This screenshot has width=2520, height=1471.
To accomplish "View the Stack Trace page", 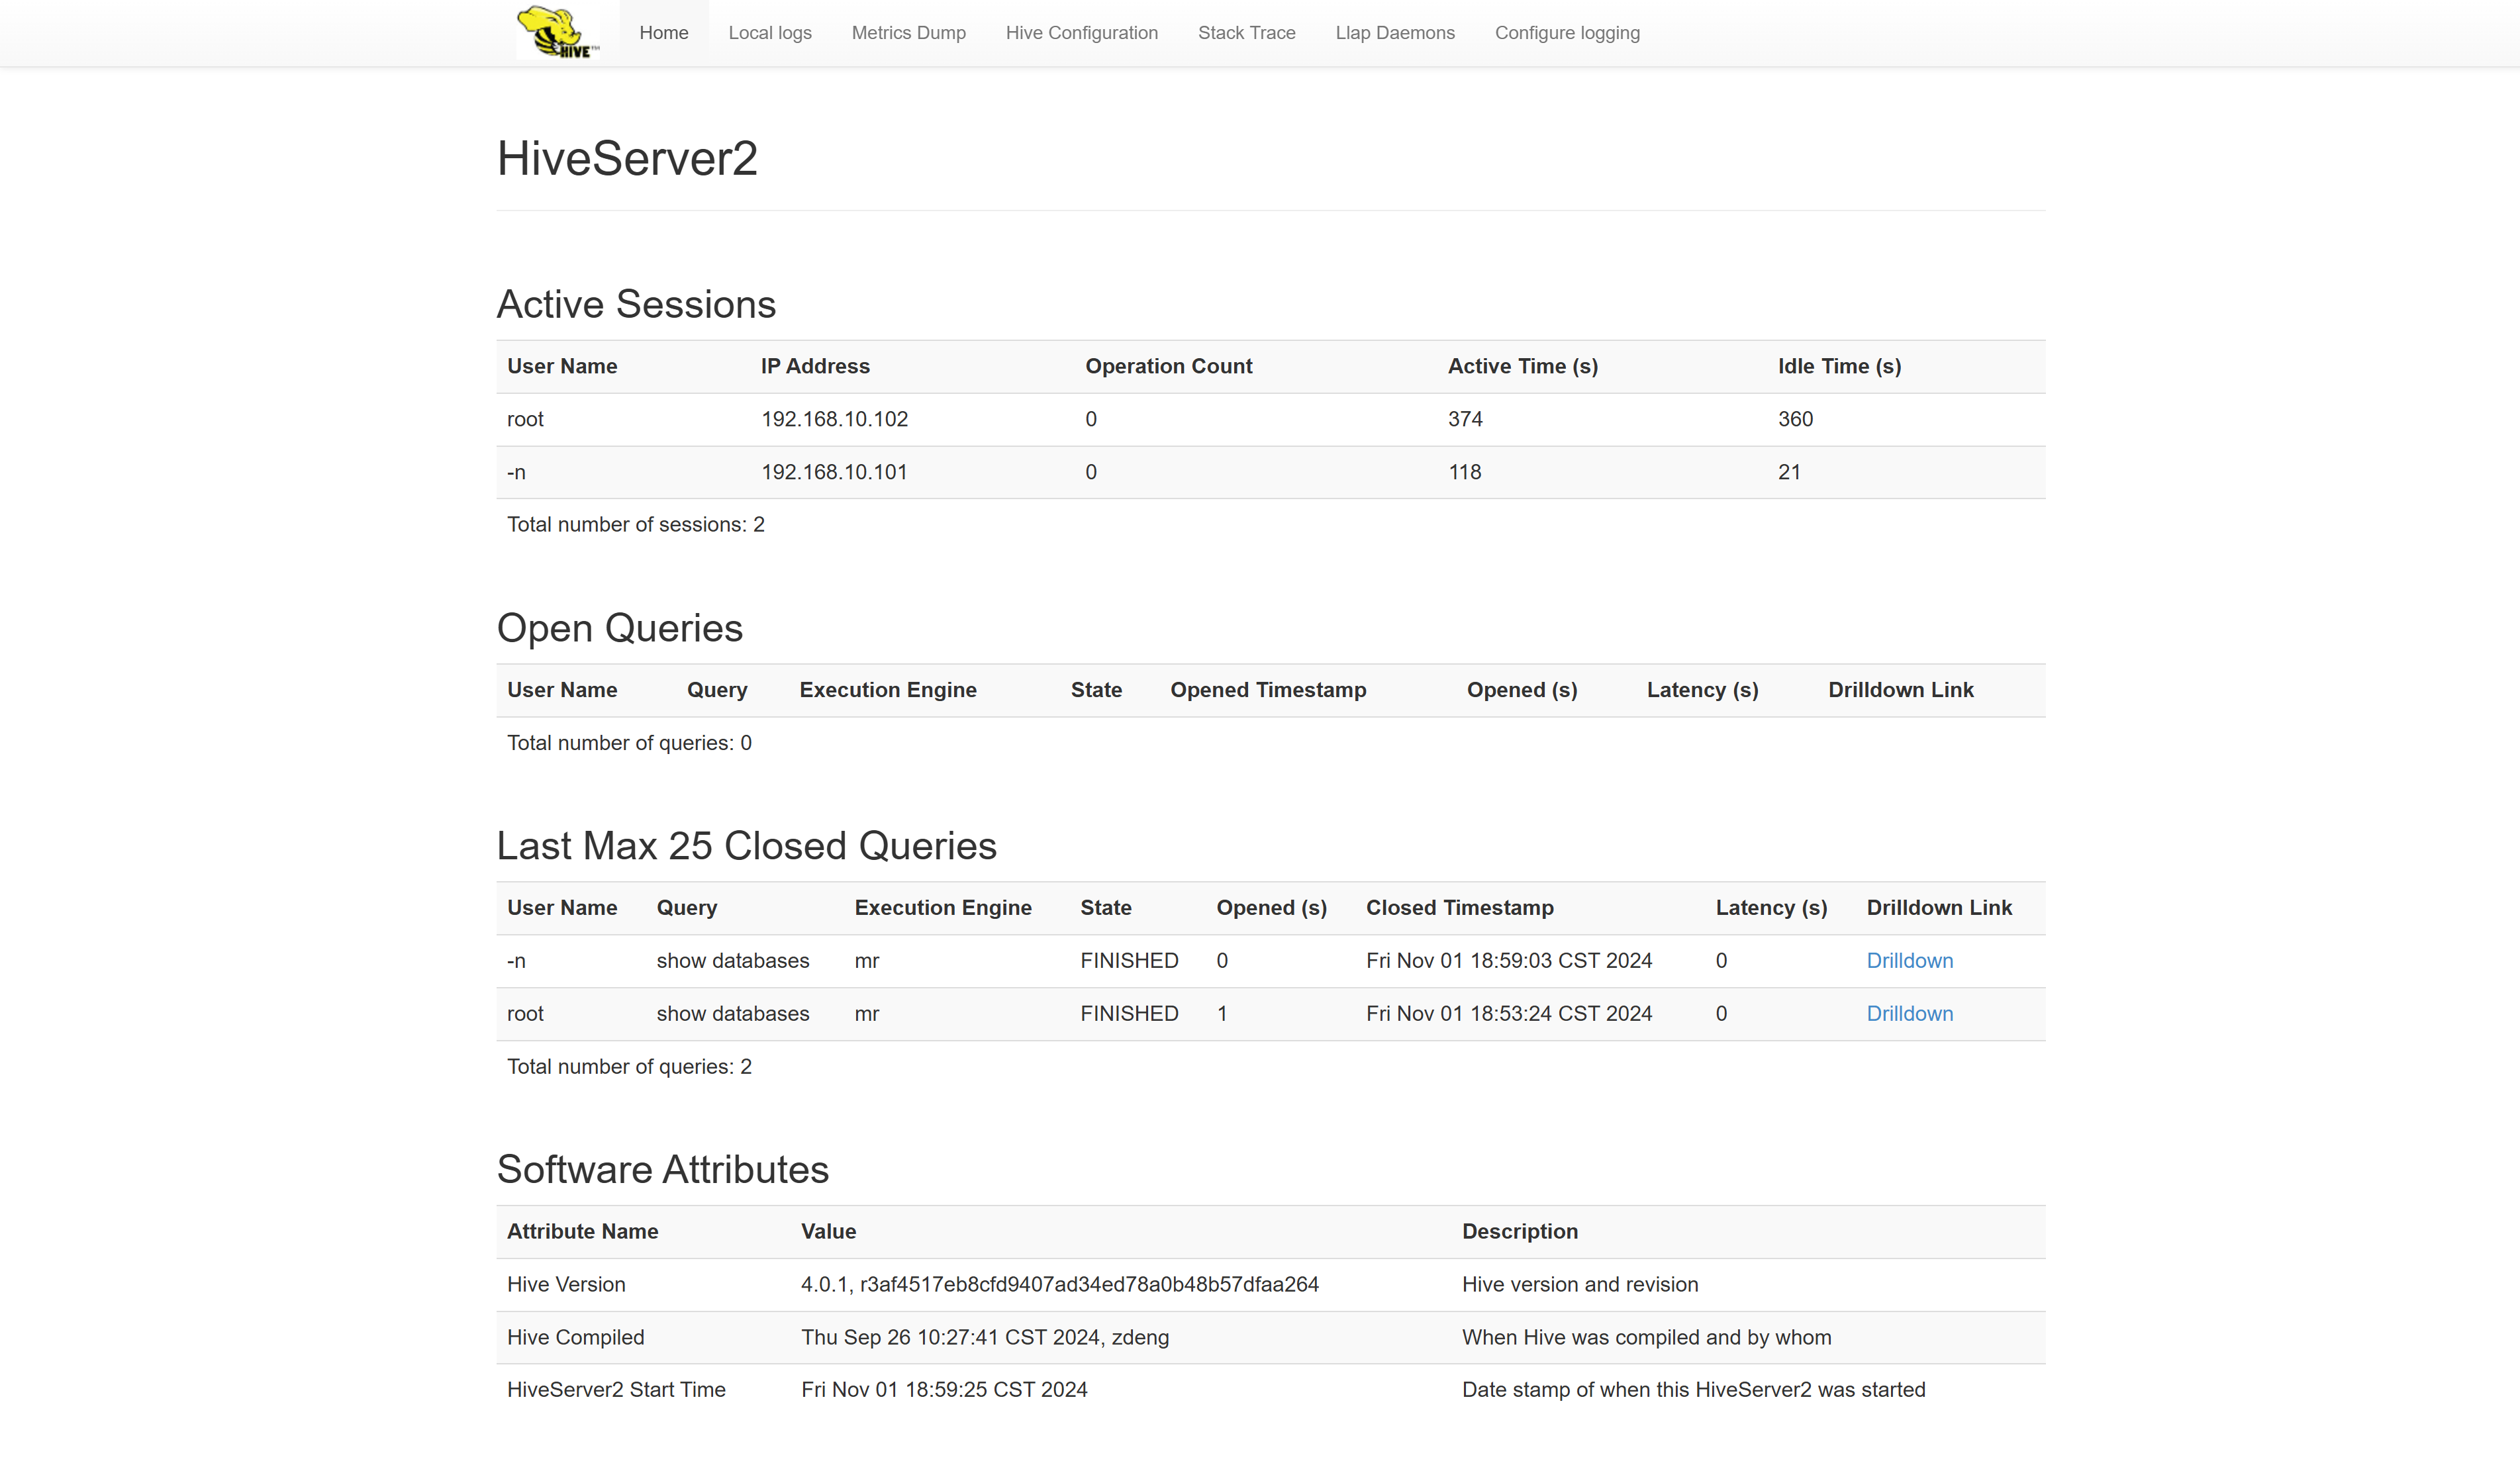I will click(1247, 33).
